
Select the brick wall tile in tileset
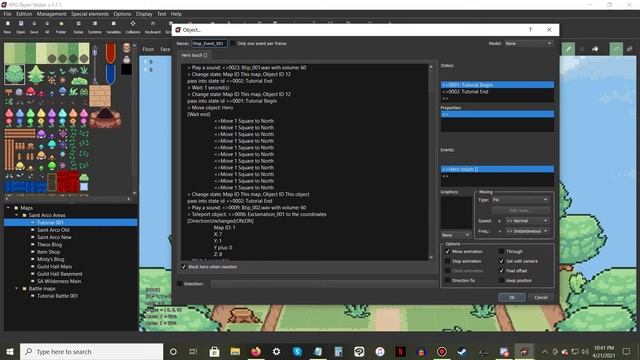(x=100, y=96)
